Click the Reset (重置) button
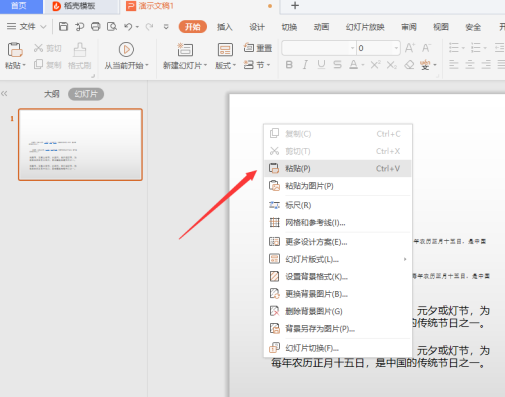Image resolution: width=505 pixels, height=397 pixels. 258,48
